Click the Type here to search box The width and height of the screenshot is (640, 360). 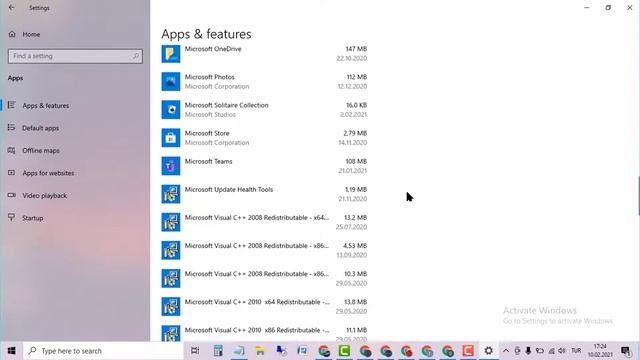pos(104,351)
